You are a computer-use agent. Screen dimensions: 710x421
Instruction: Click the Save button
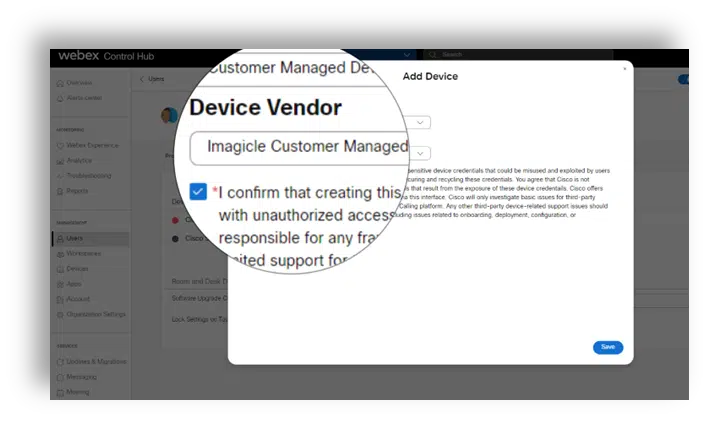[x=607, y=347]
